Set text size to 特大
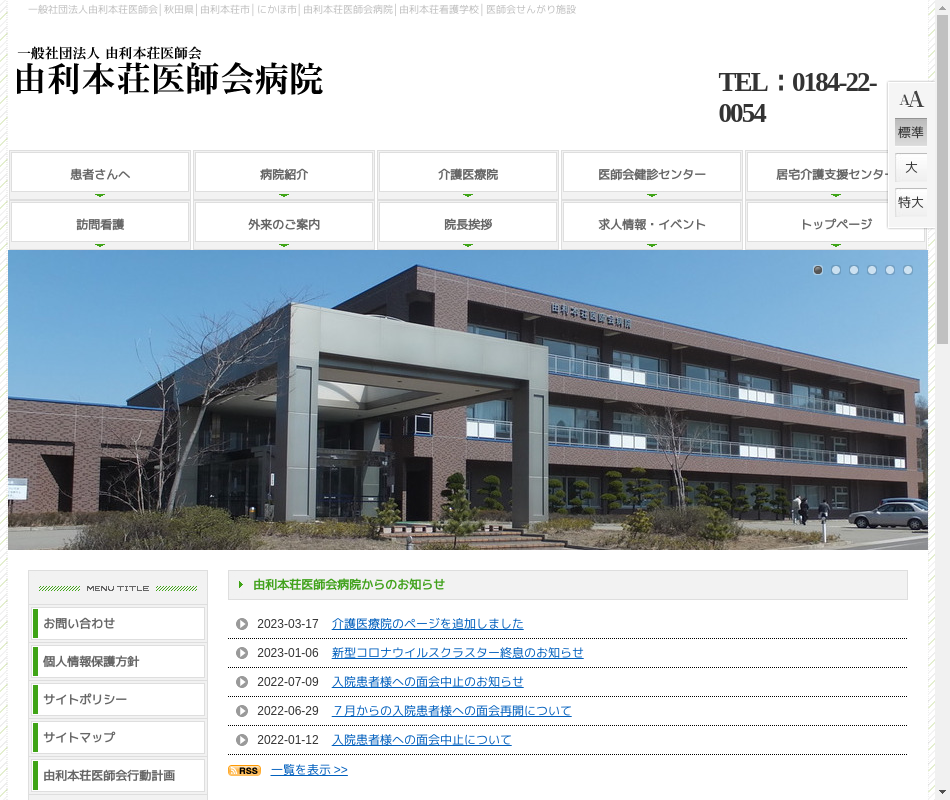Image resolution: width=950 pixels, height=800 pixels. tap(911, 202)
